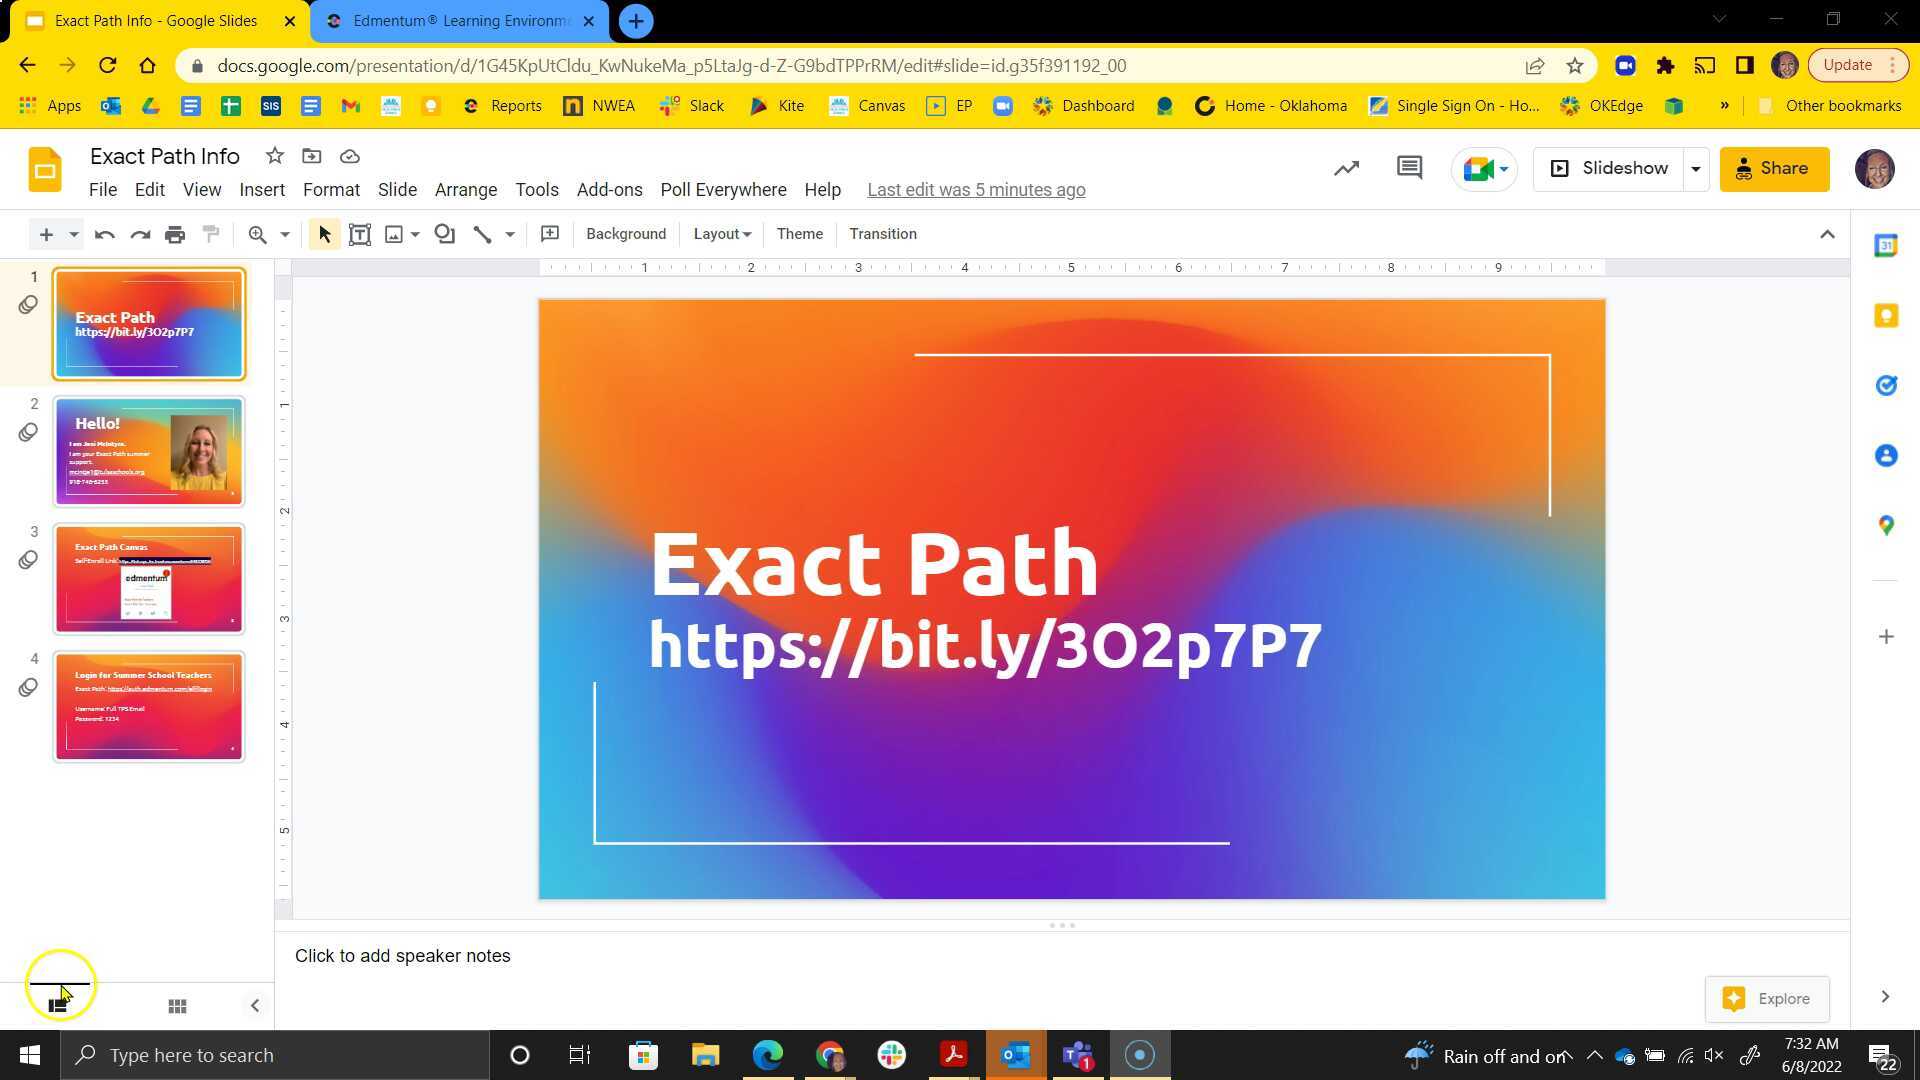Switch to the Edmentum Learning Environment tab
The image size is (1920, 1080).
coord(460,20)
